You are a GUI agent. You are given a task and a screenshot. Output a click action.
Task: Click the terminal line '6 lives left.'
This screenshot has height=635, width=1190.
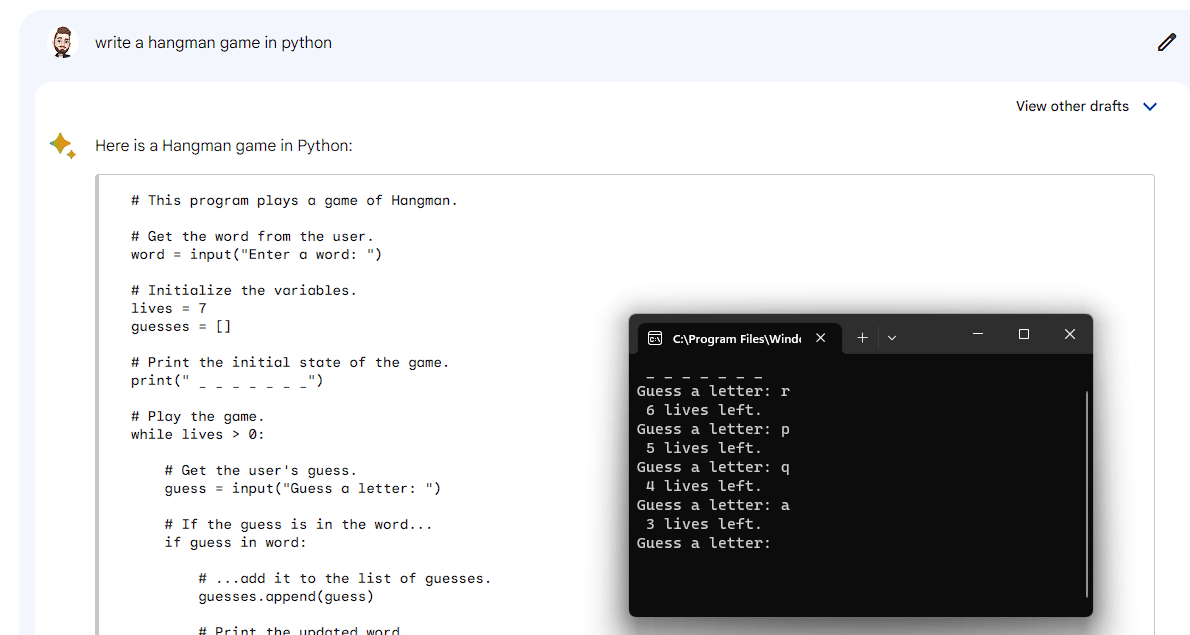704,410
